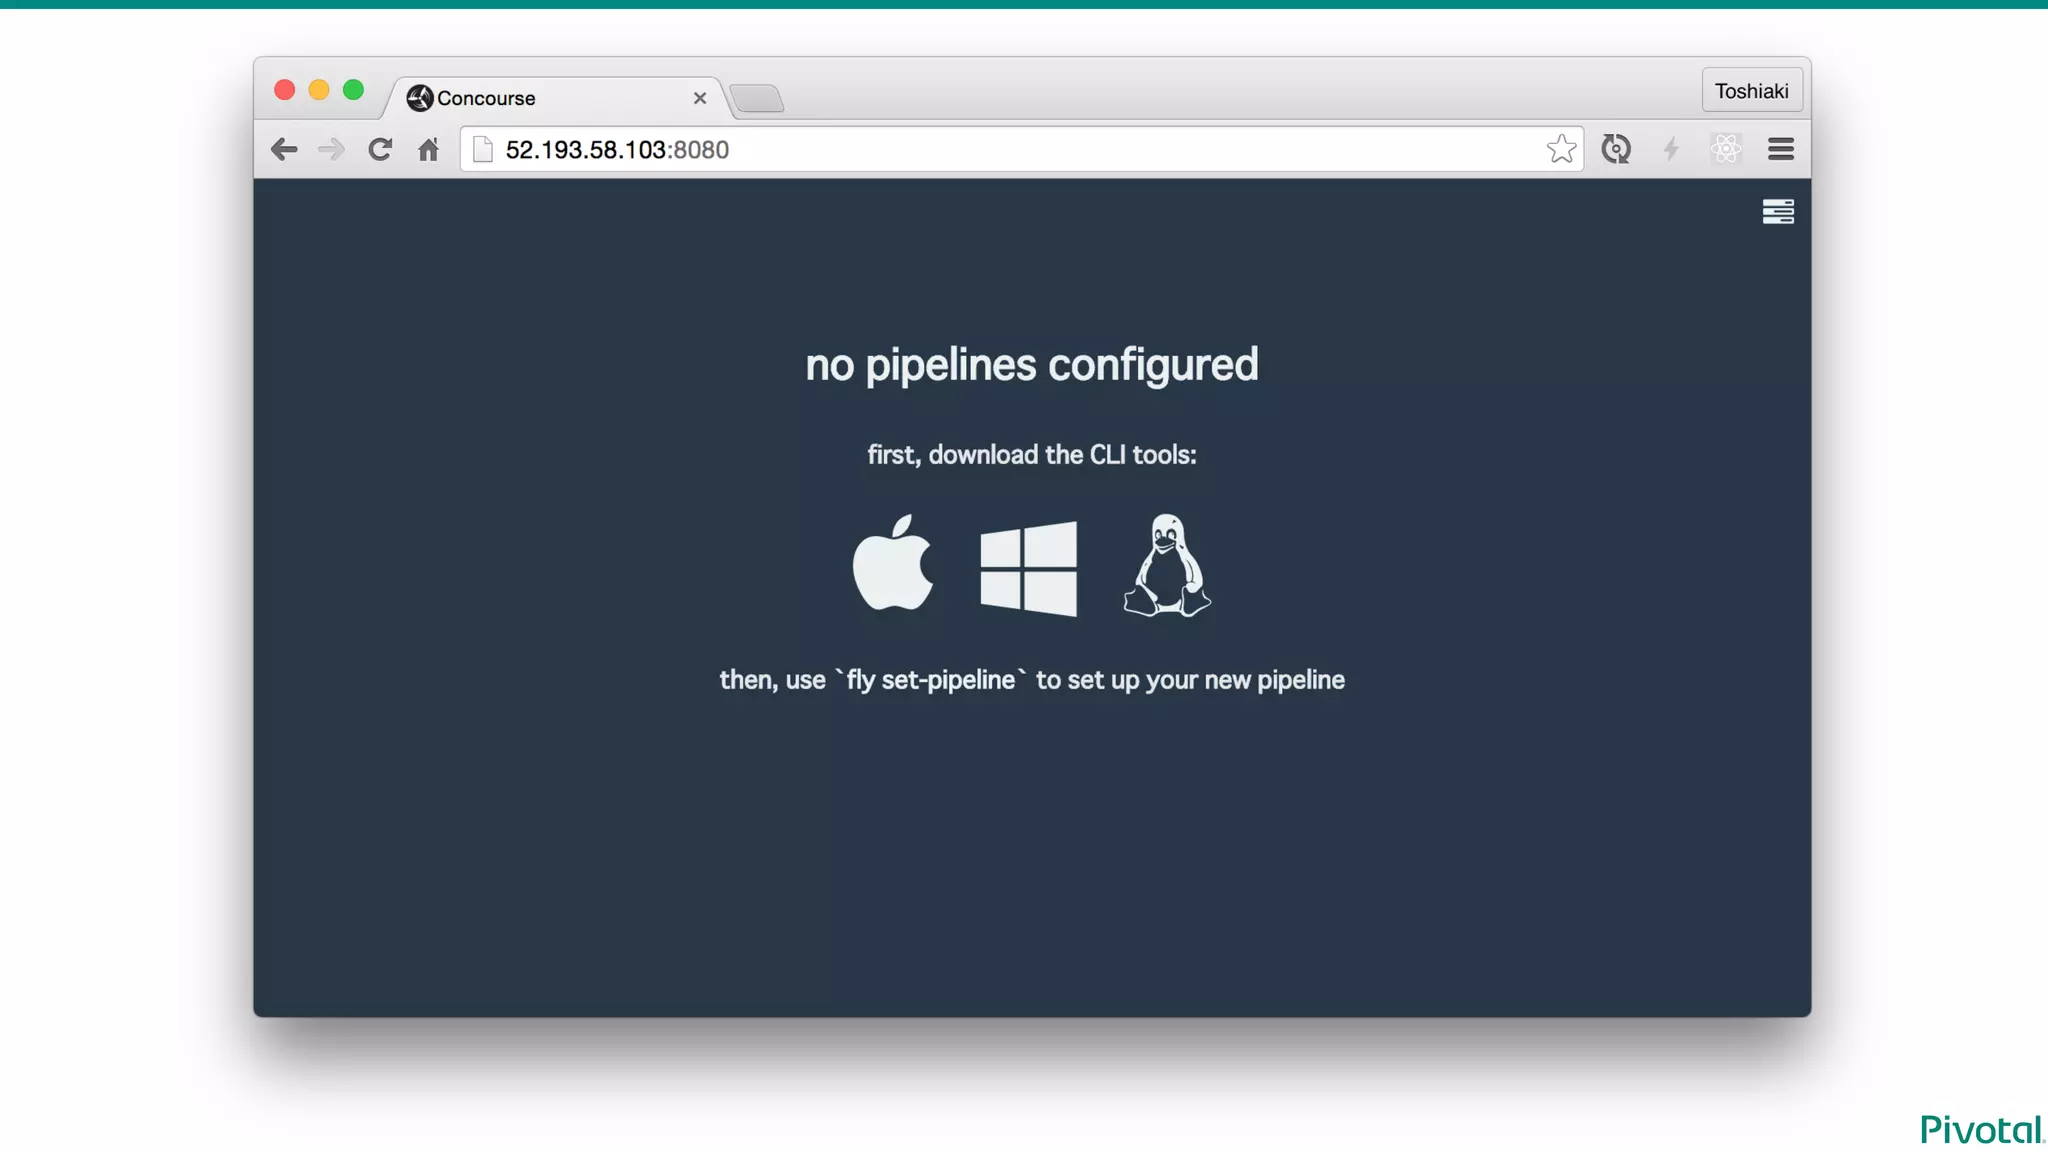Image resolution: width=2048 pixels, height=1152 pixels.
Task: Open a new tab with the blank tab button
Action: (x=757, y=98)
